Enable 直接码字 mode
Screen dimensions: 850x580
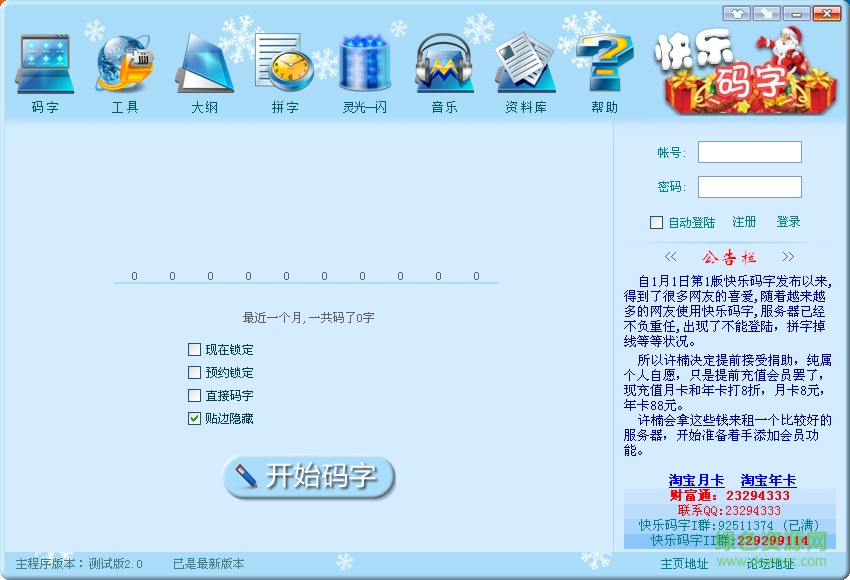[x=195, y=394]
